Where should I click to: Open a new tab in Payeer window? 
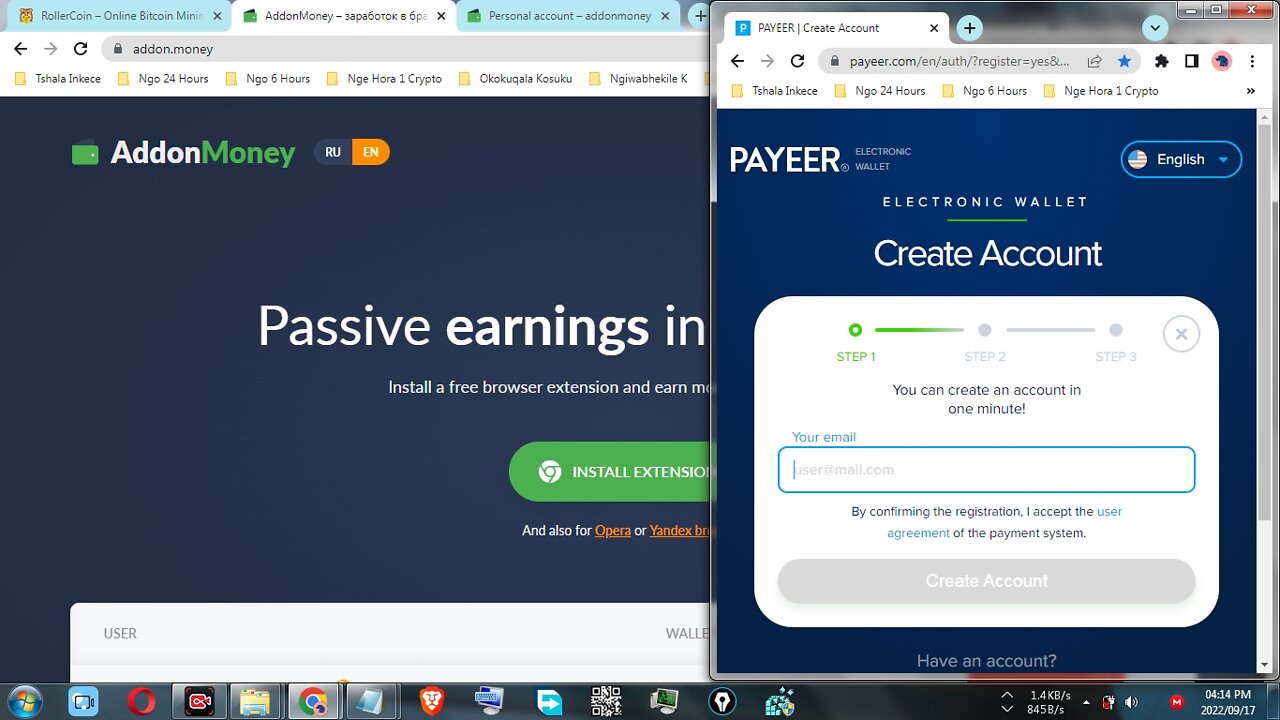coord(969,28)
